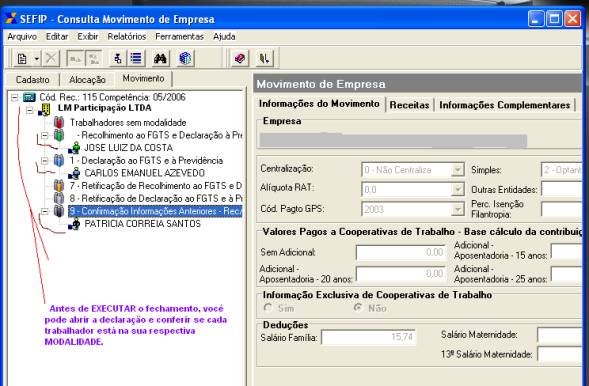
Task: Open the Relatórios menu
Action: click(127, 36)
